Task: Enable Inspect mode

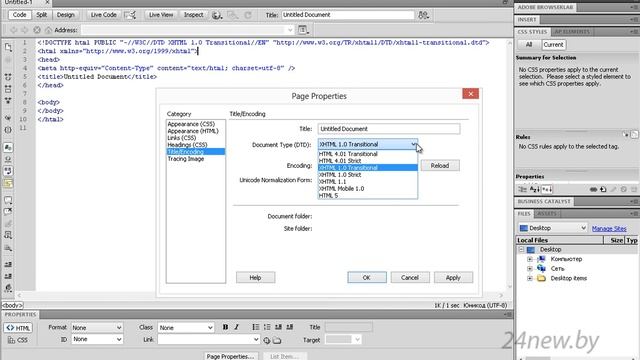Action: click(193, 15)
